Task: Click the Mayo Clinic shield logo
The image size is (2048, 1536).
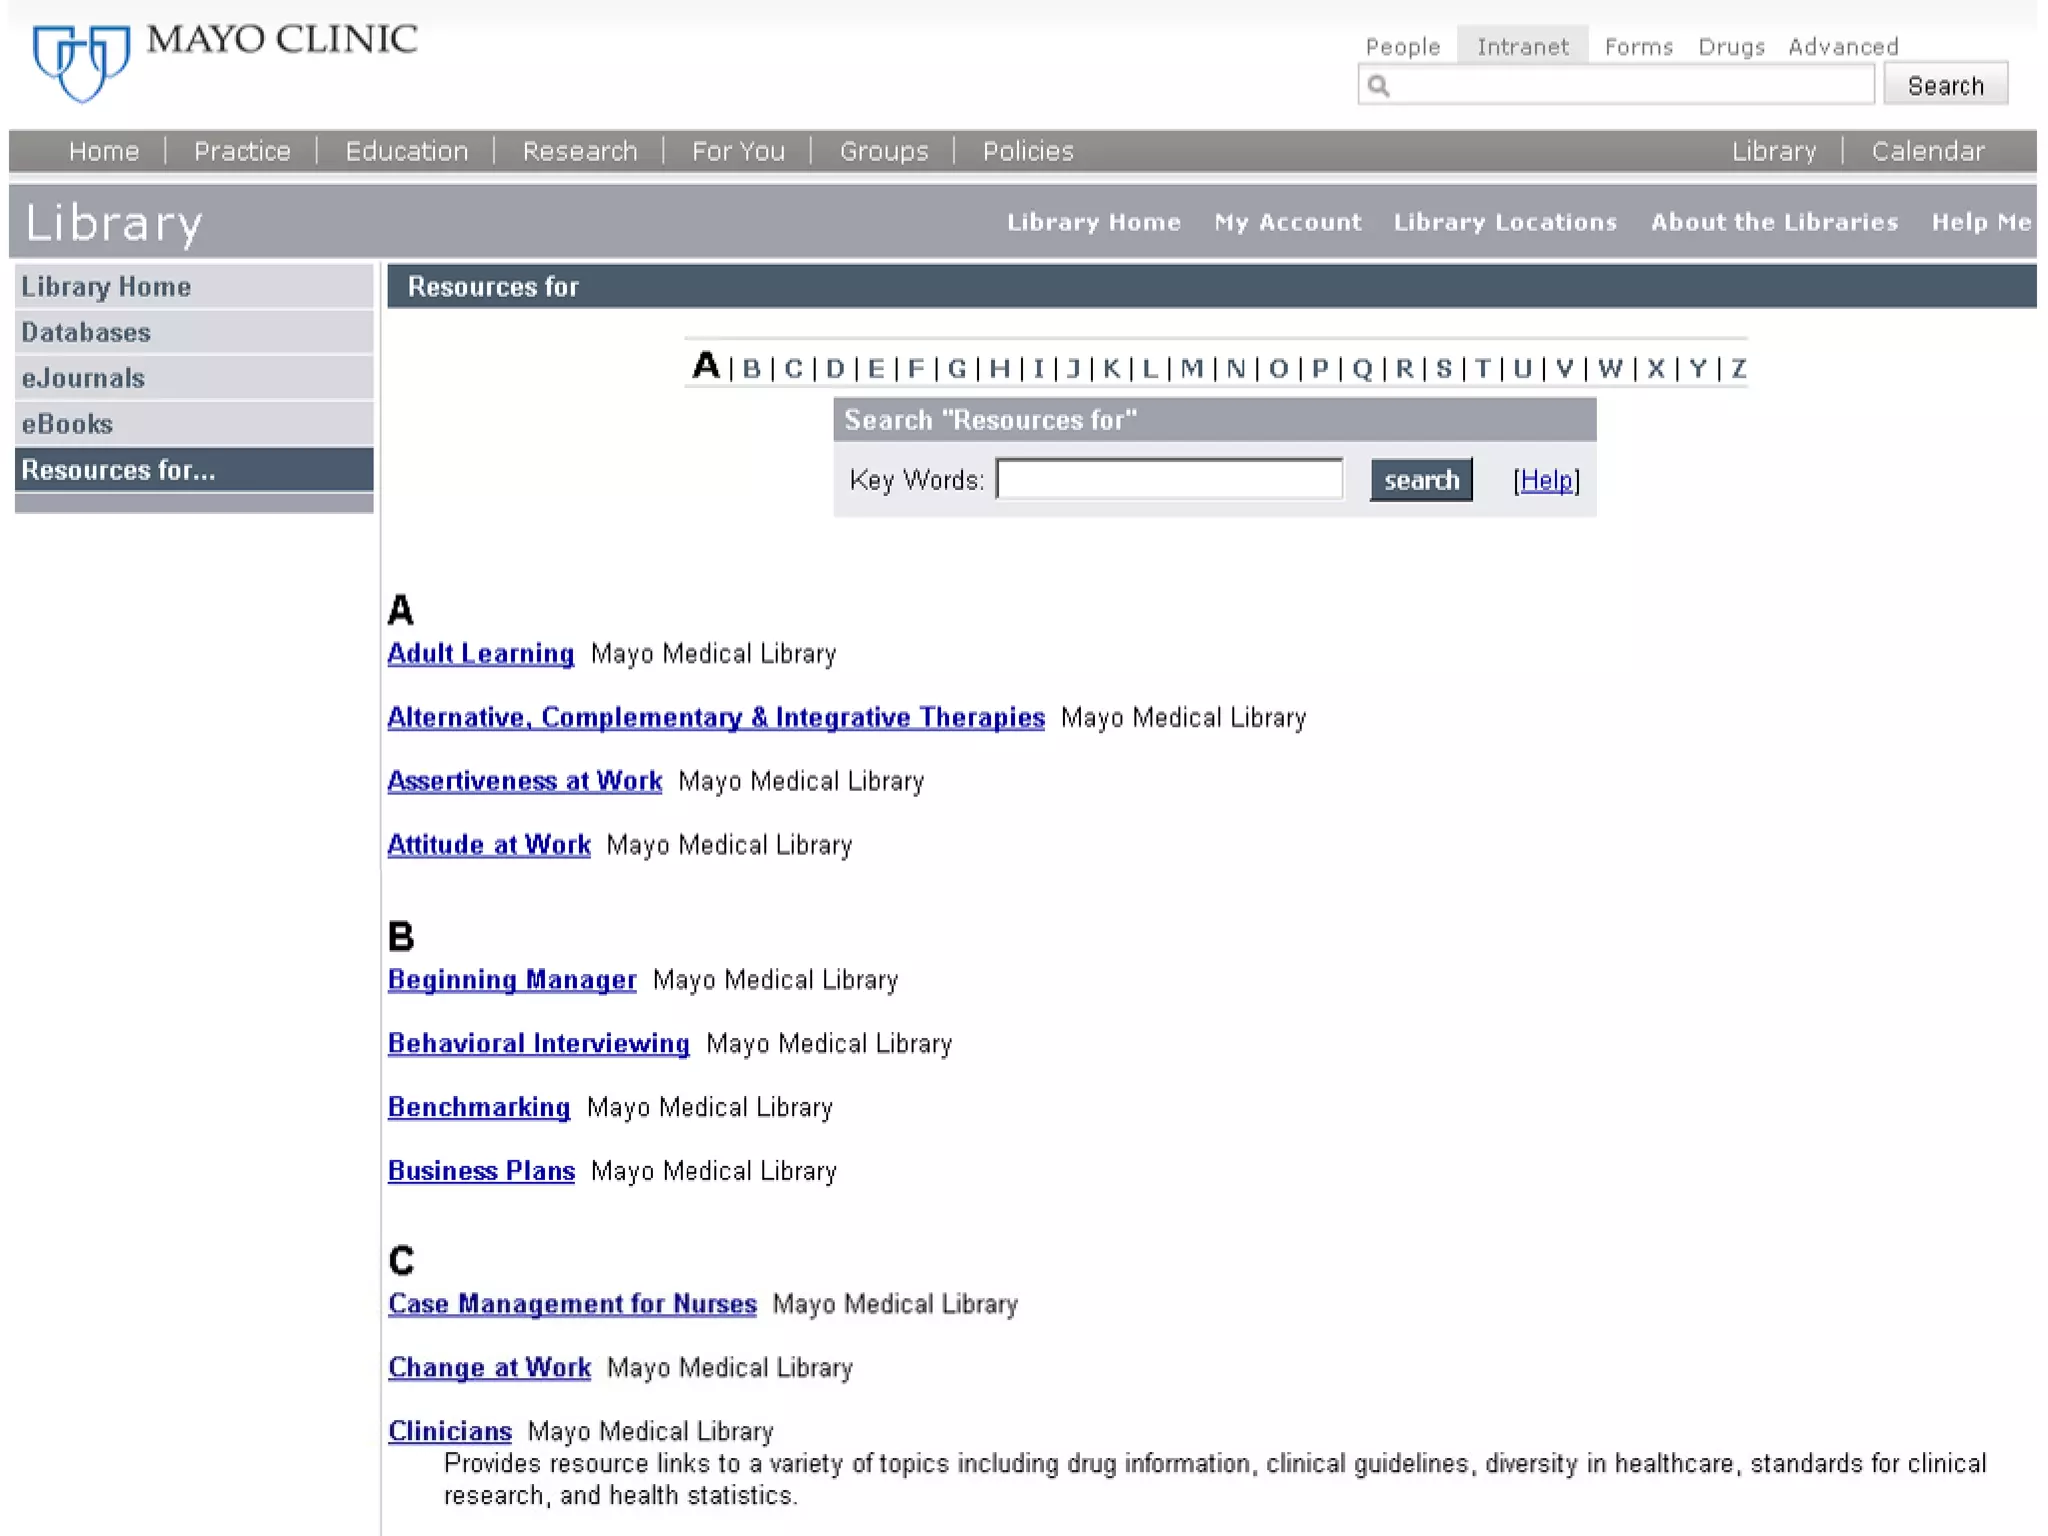Action: click(x=81, y=63)
